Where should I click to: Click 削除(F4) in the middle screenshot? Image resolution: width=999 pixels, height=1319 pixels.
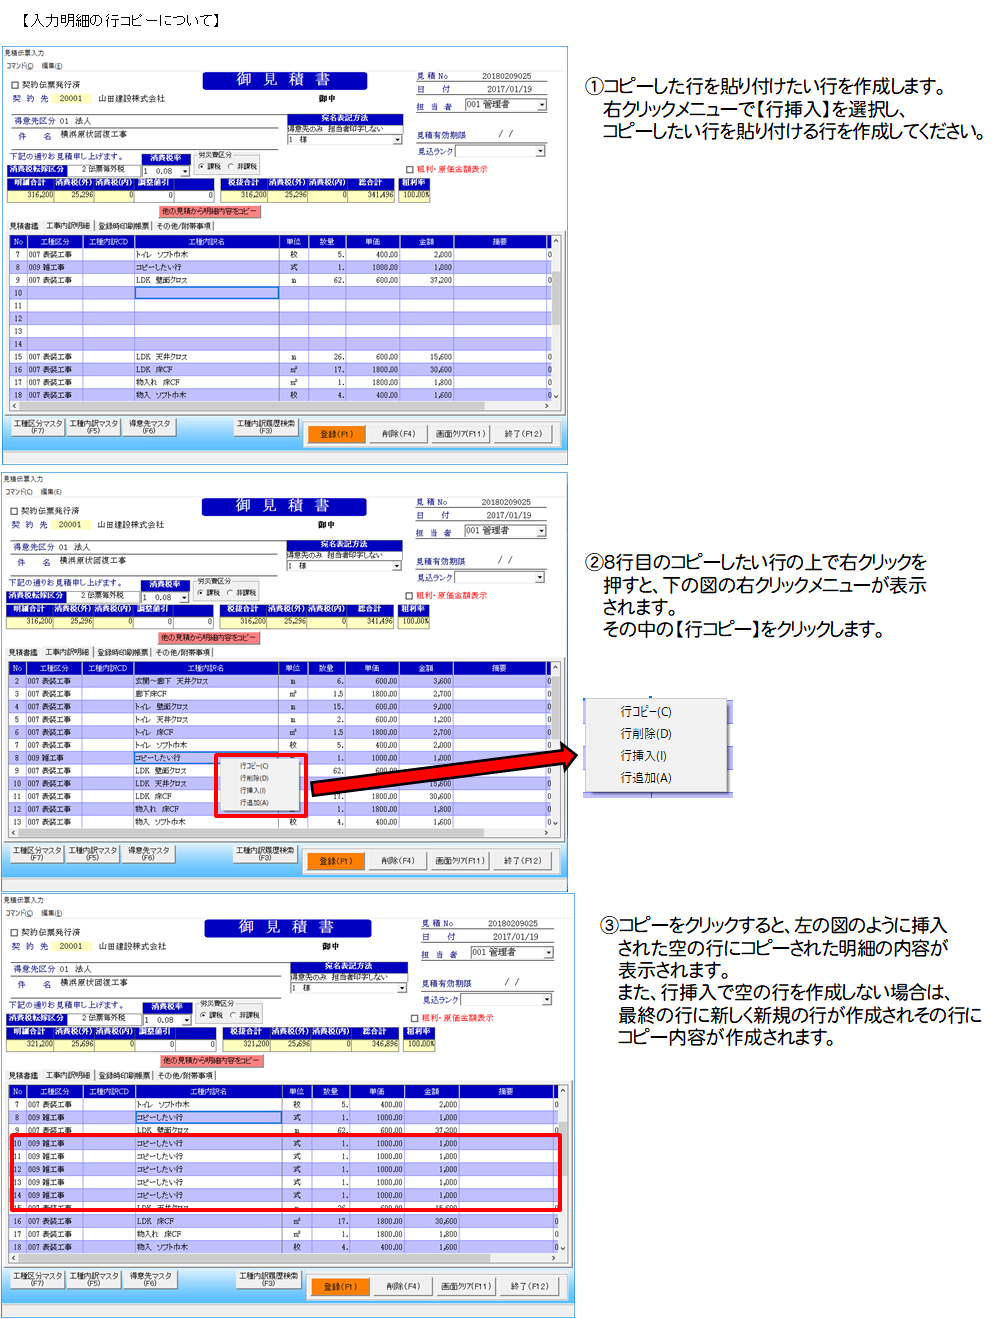(397, 860)
